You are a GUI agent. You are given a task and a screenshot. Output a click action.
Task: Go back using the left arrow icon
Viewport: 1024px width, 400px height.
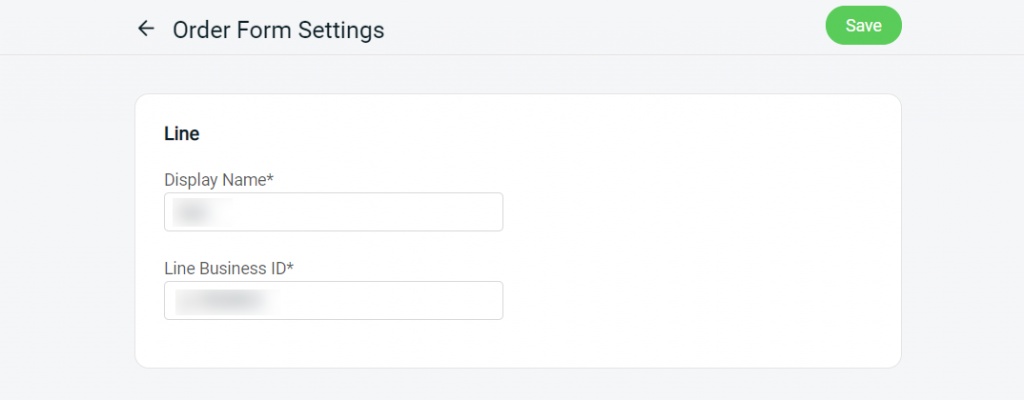tap(146, 29)
